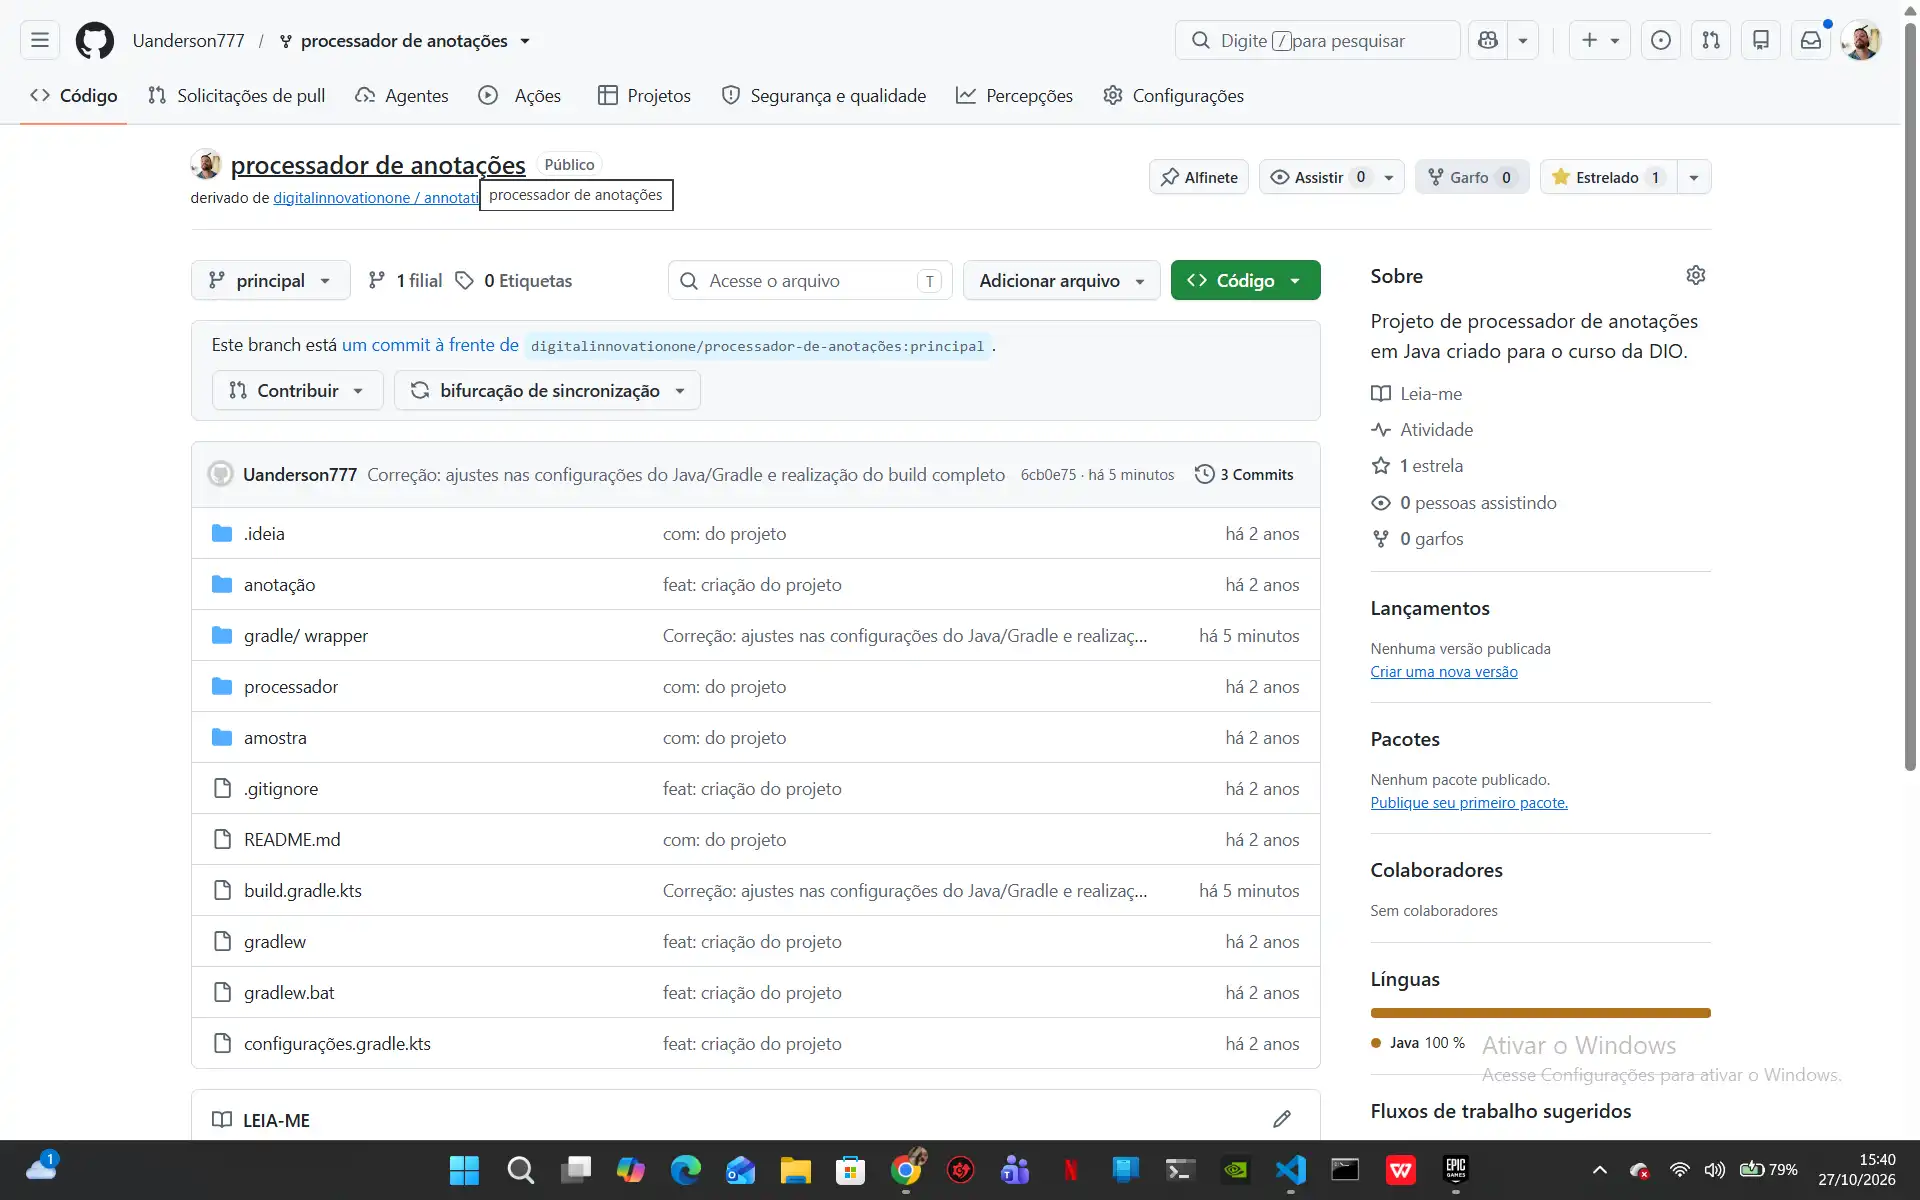Edit the LEIA-ME with pencil icon
Viewport: 1920px width, 1200px height.
click(1282, 1119)
